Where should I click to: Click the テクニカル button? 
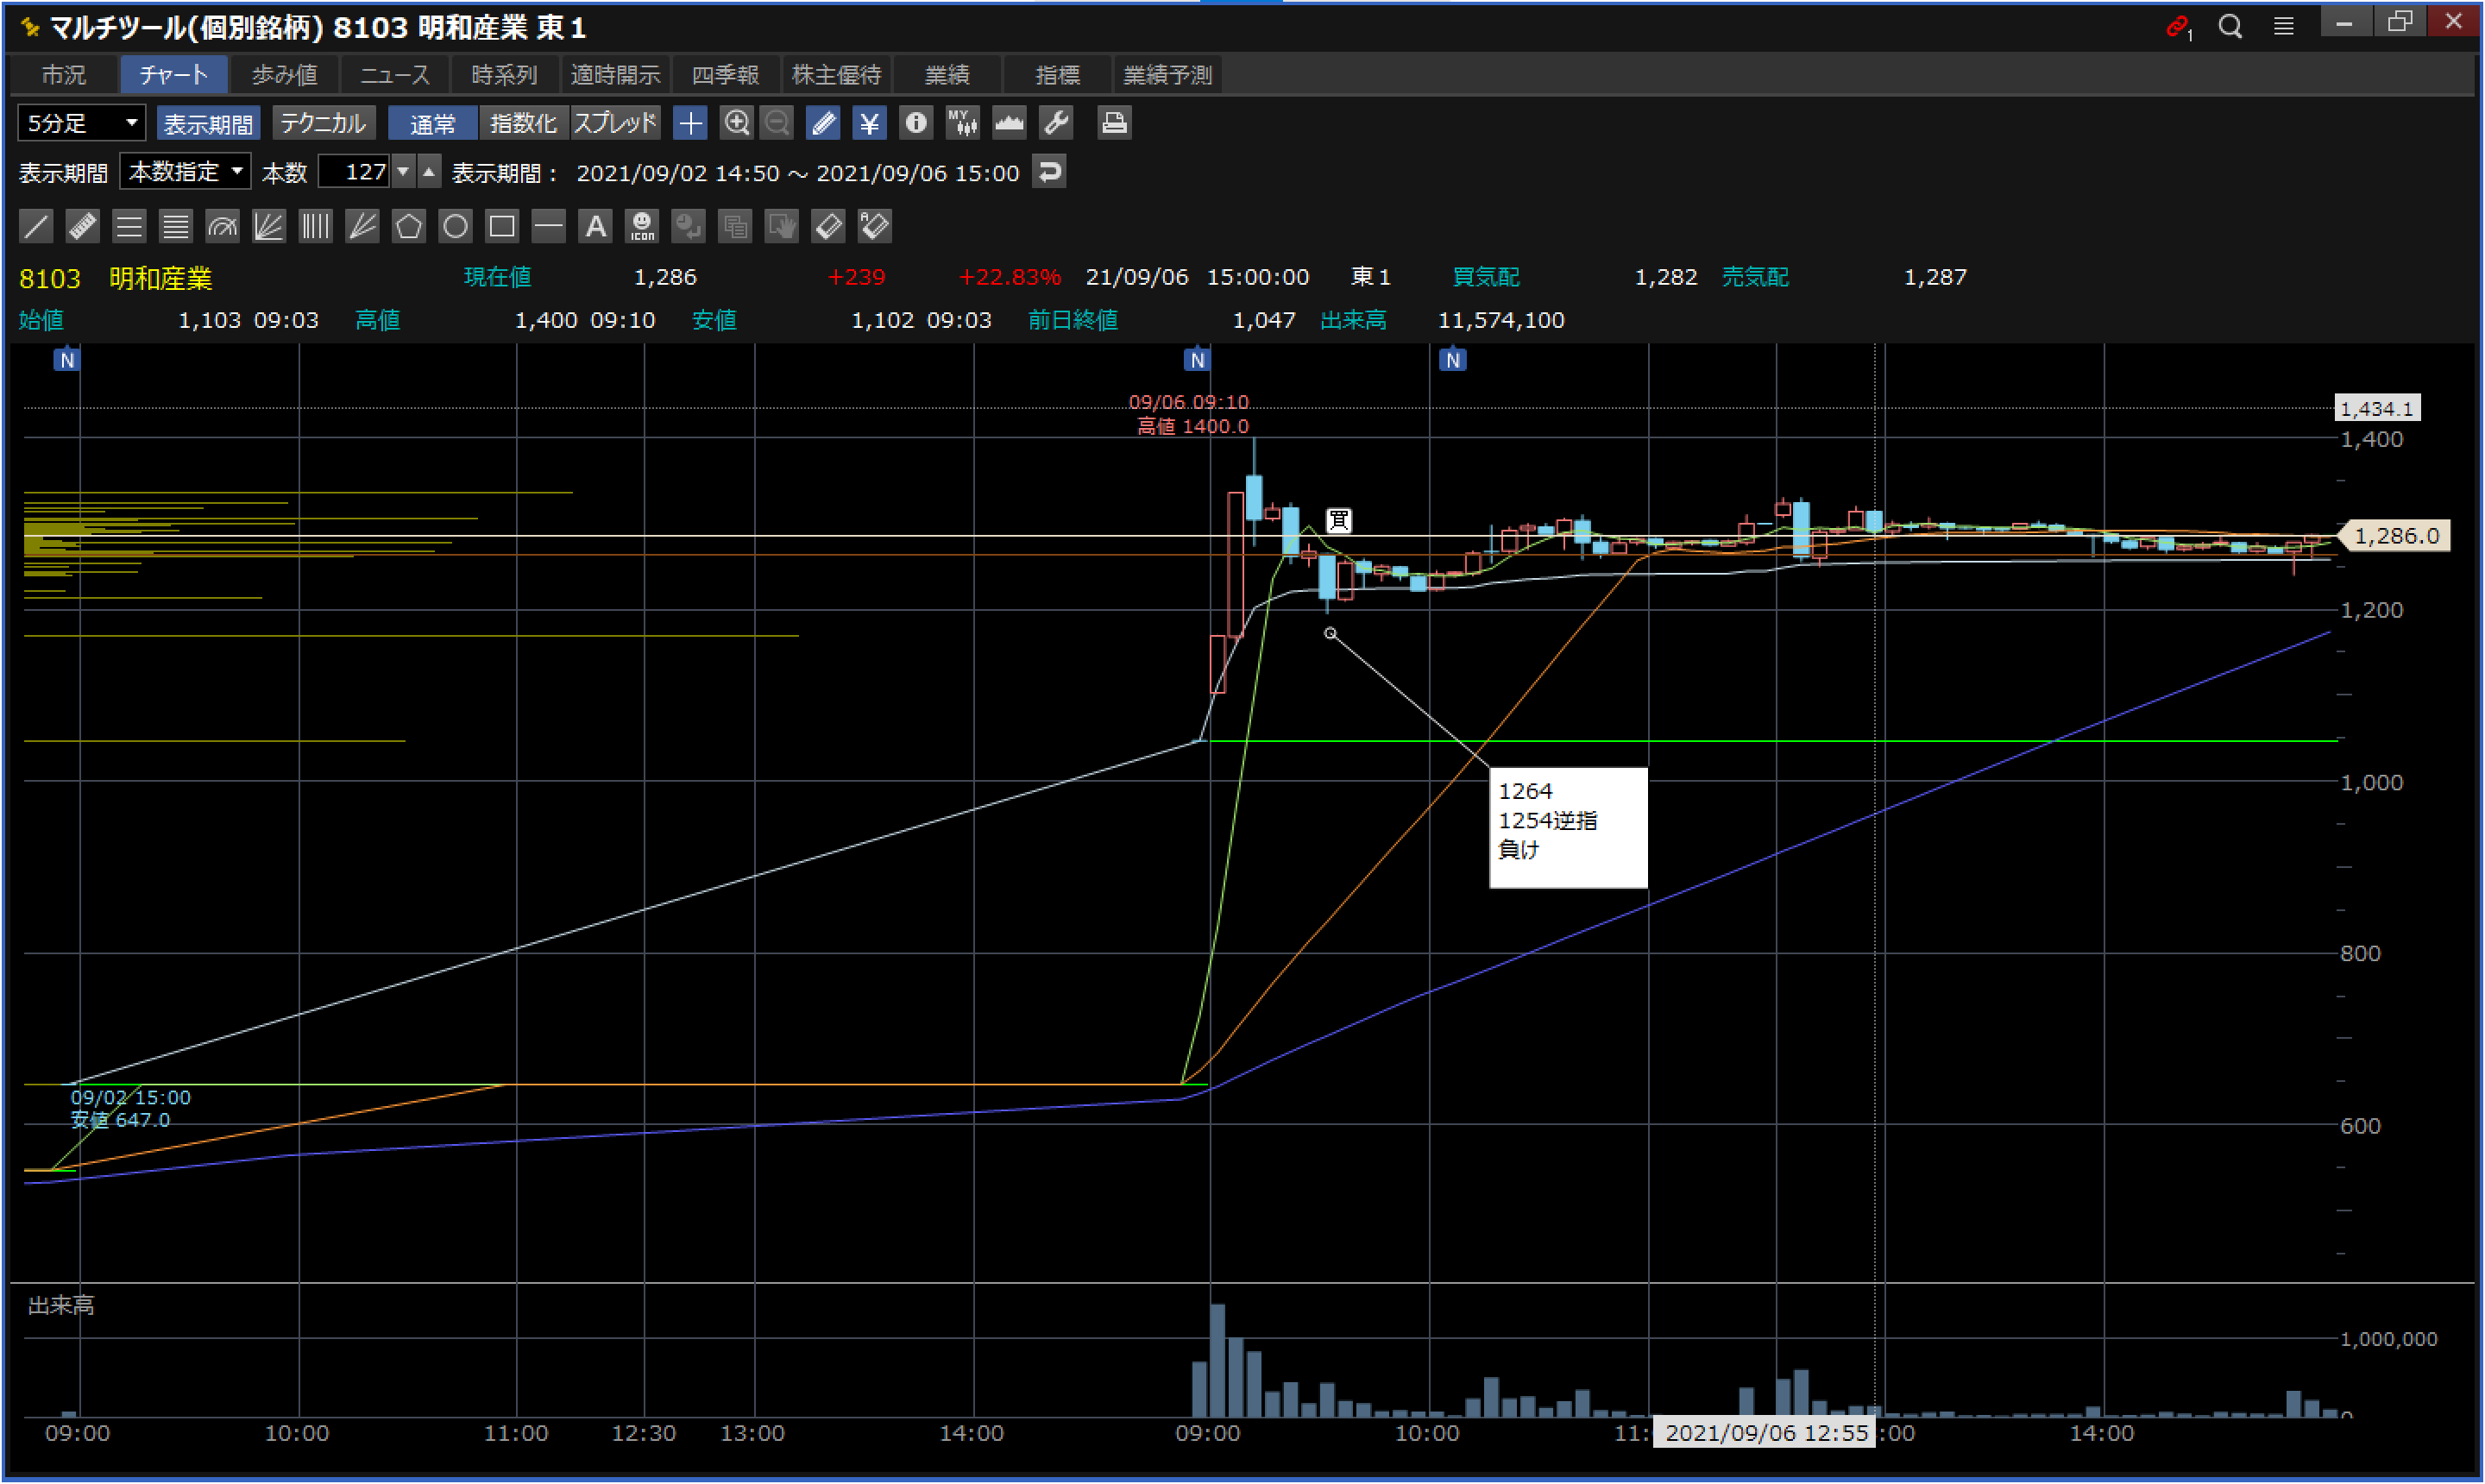[323, 123]
